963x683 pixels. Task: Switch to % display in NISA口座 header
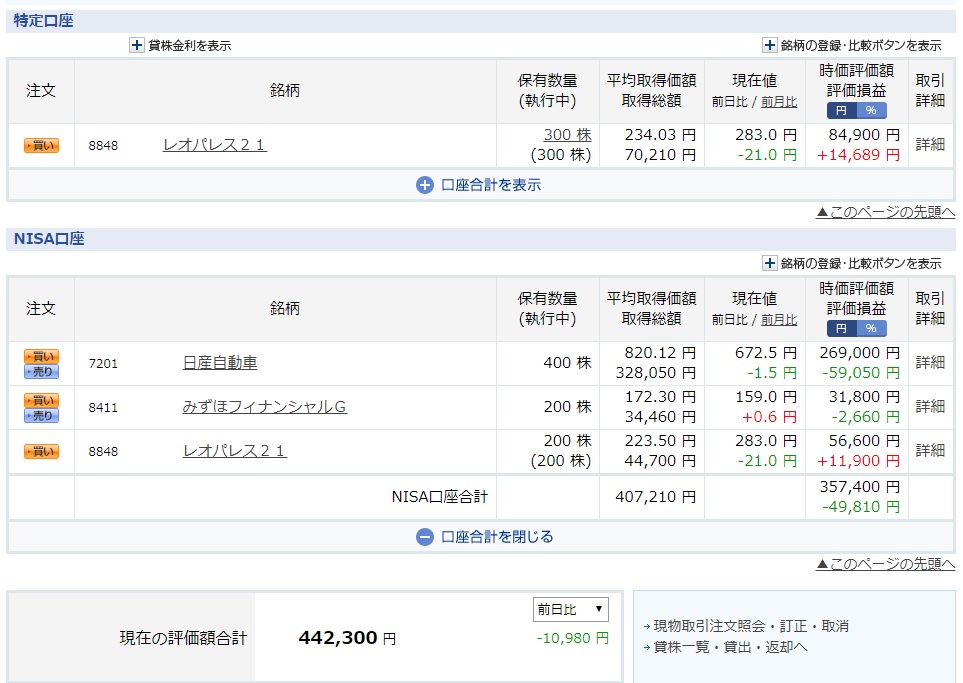click(871, 329)
